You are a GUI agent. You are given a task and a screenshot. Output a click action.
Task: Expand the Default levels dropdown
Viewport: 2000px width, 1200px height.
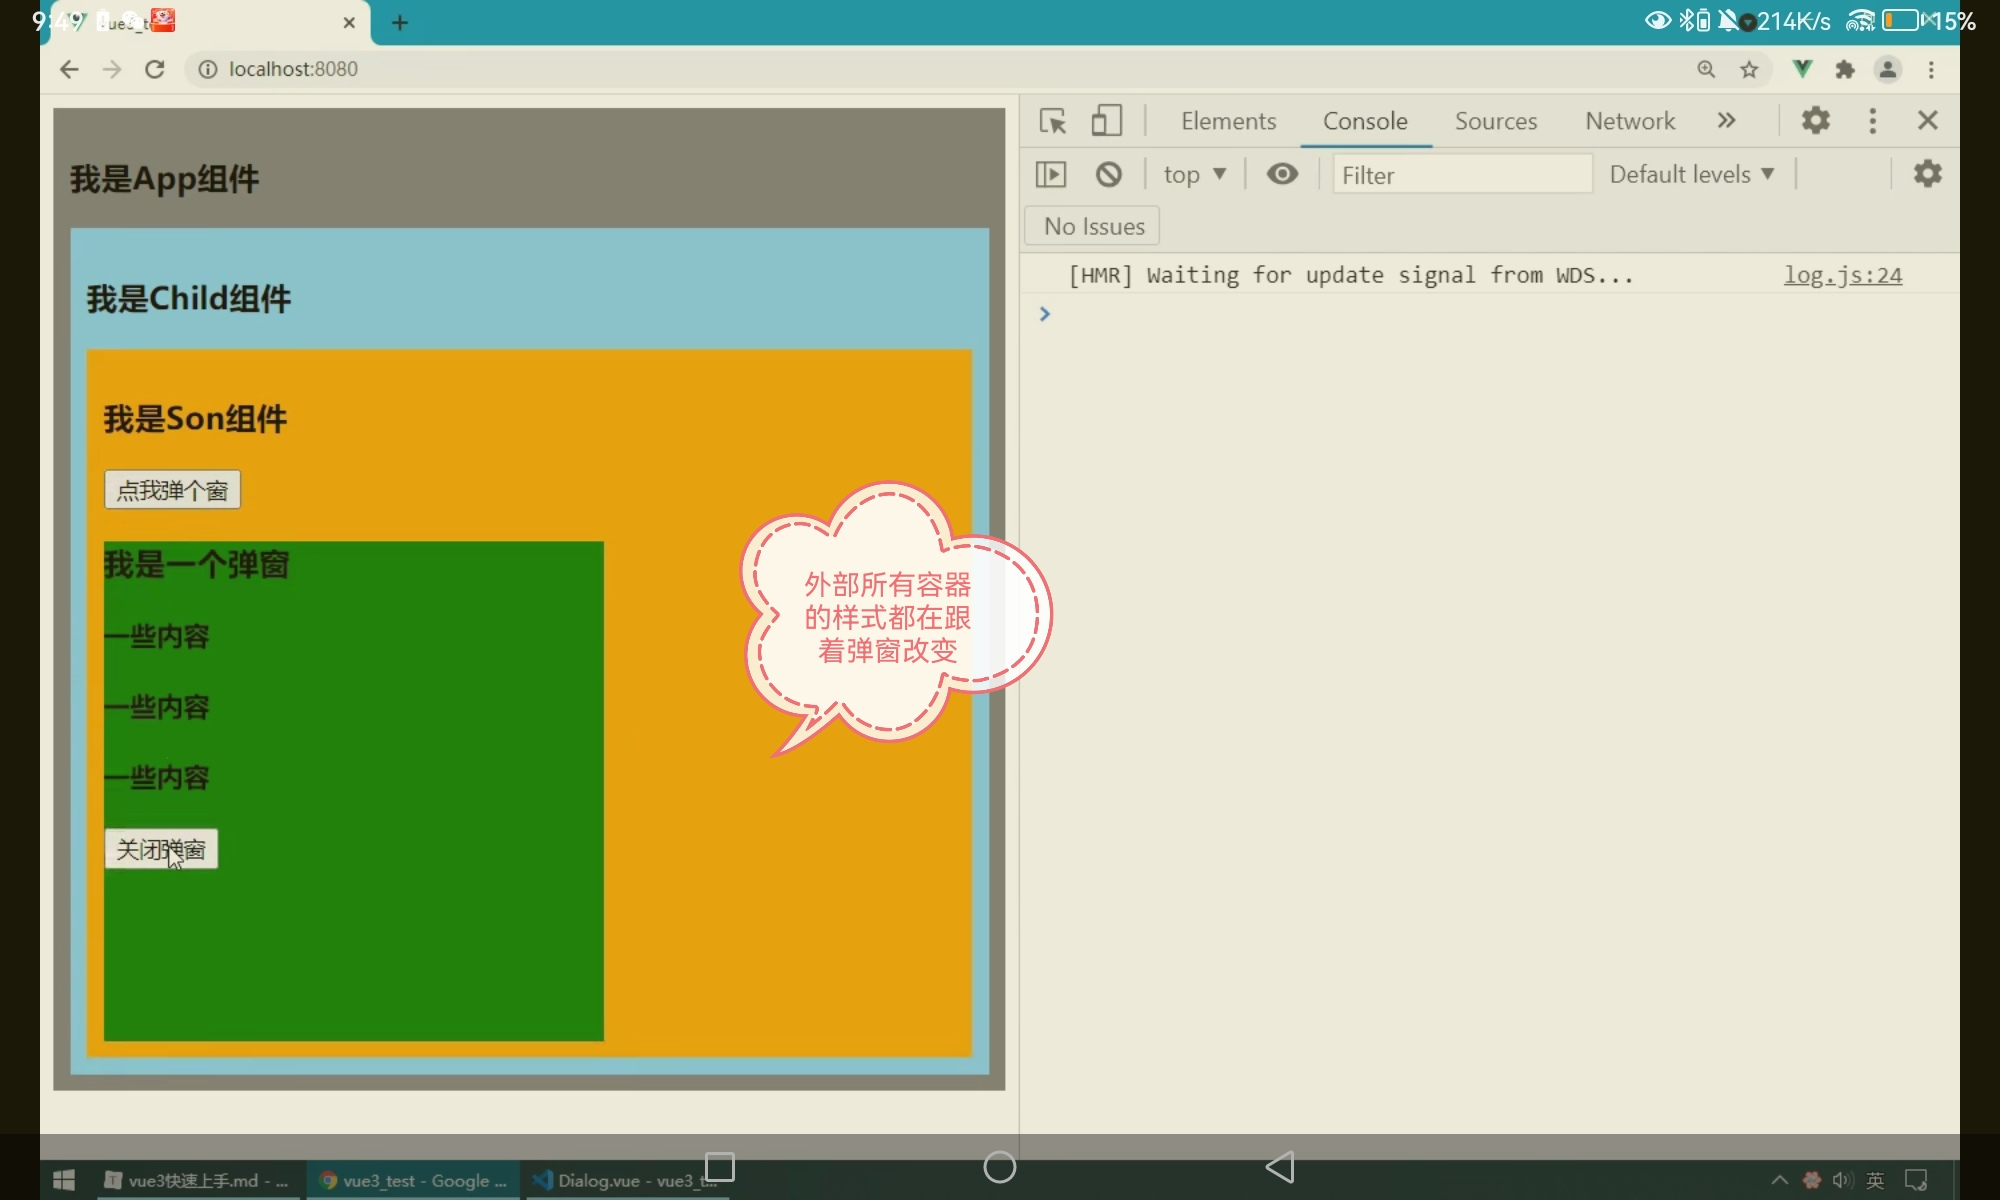(1691, 175)
